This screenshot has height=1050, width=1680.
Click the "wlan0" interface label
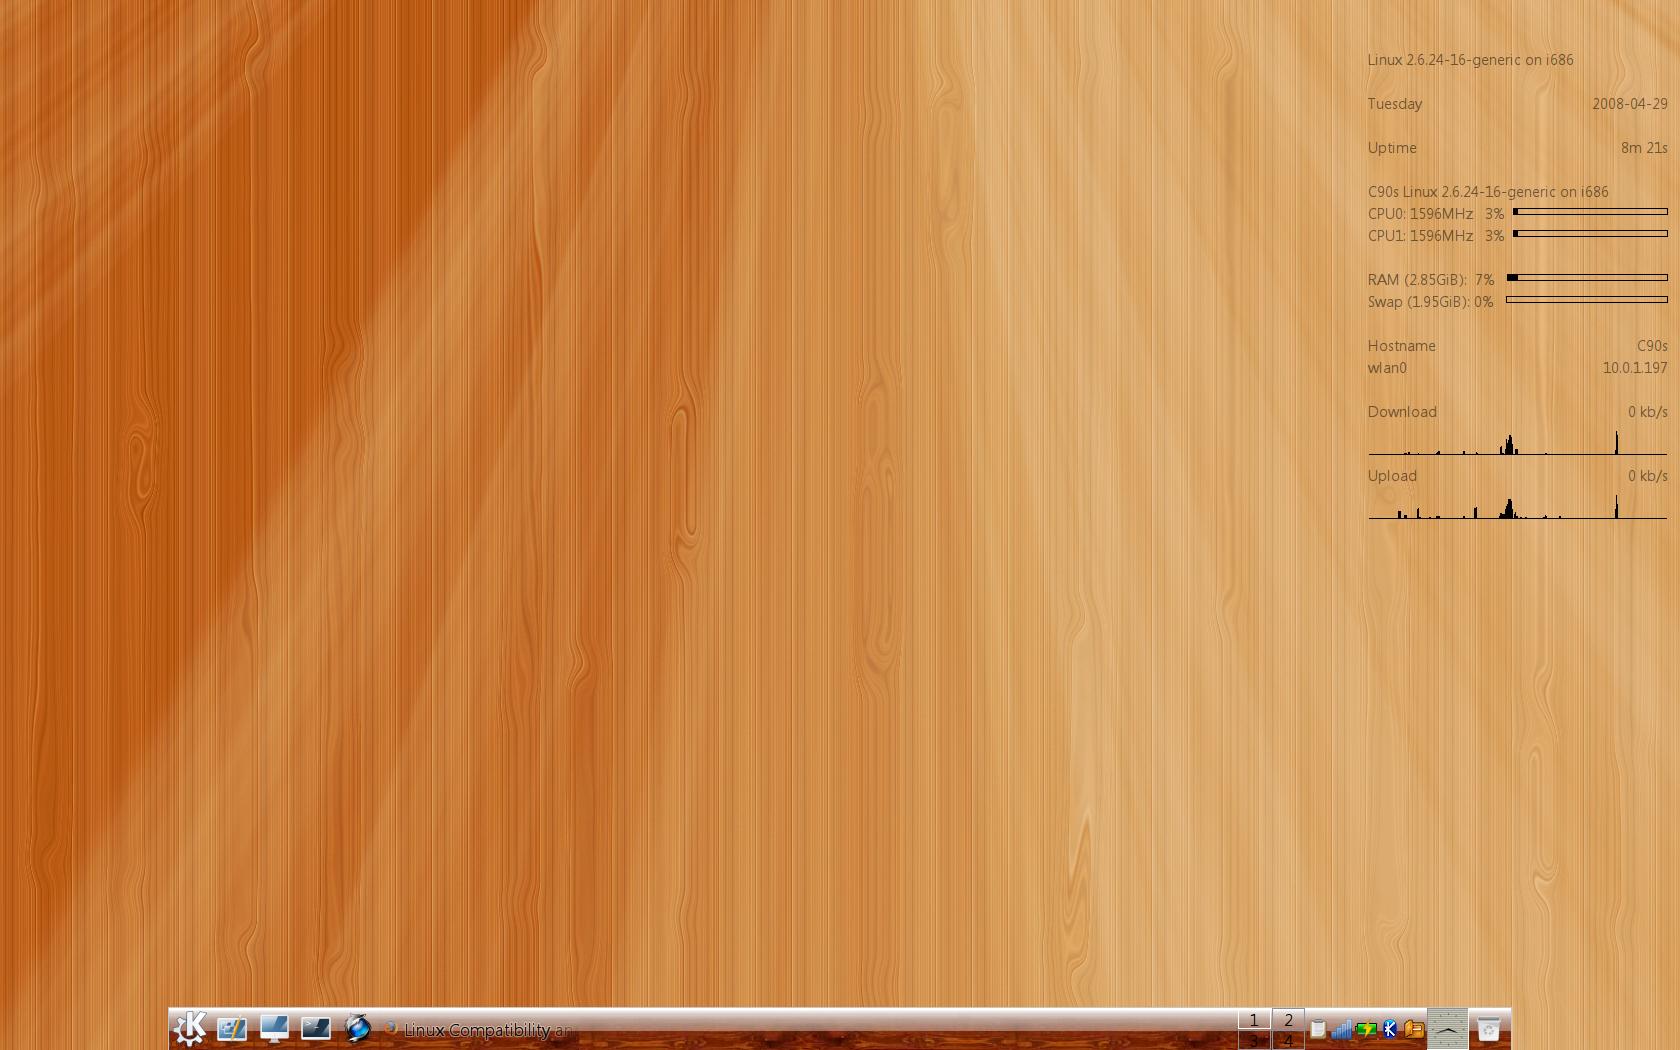click(1387, 368)
